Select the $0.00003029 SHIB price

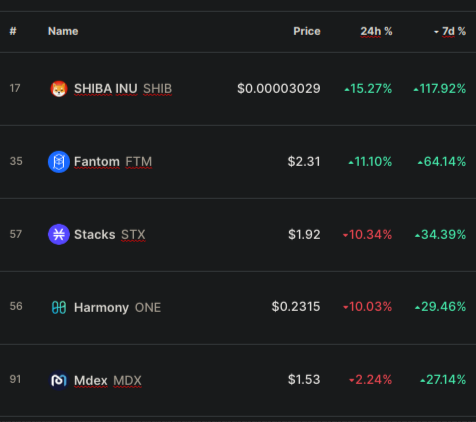(x=279, y=89)
